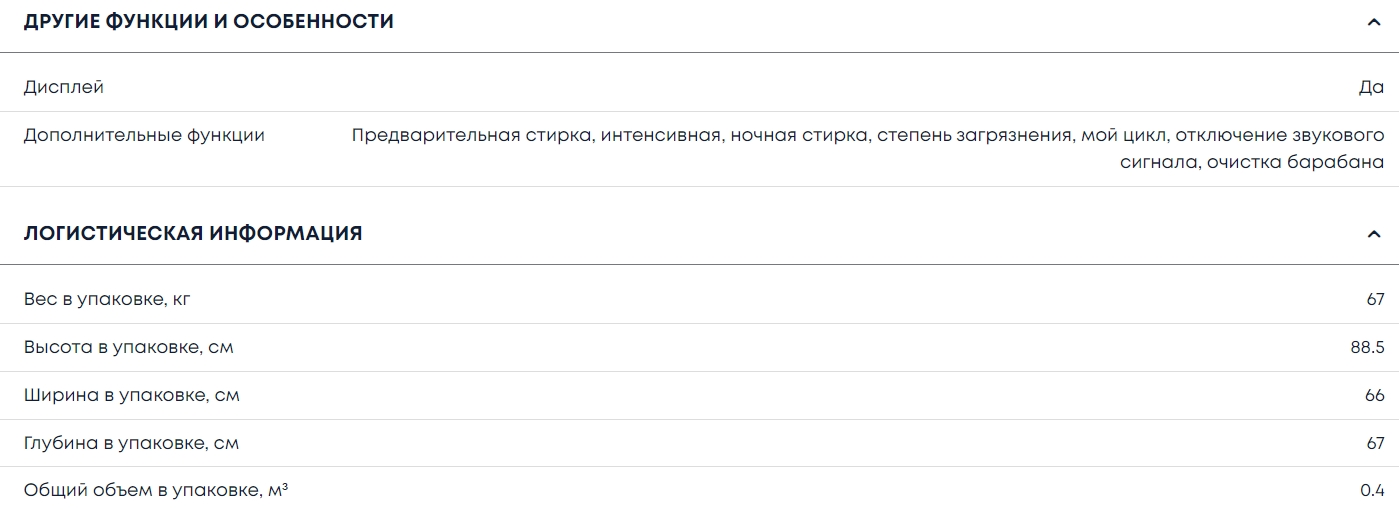
Task: Click the Да value for Дисплей
Action: click(1371, 87)
